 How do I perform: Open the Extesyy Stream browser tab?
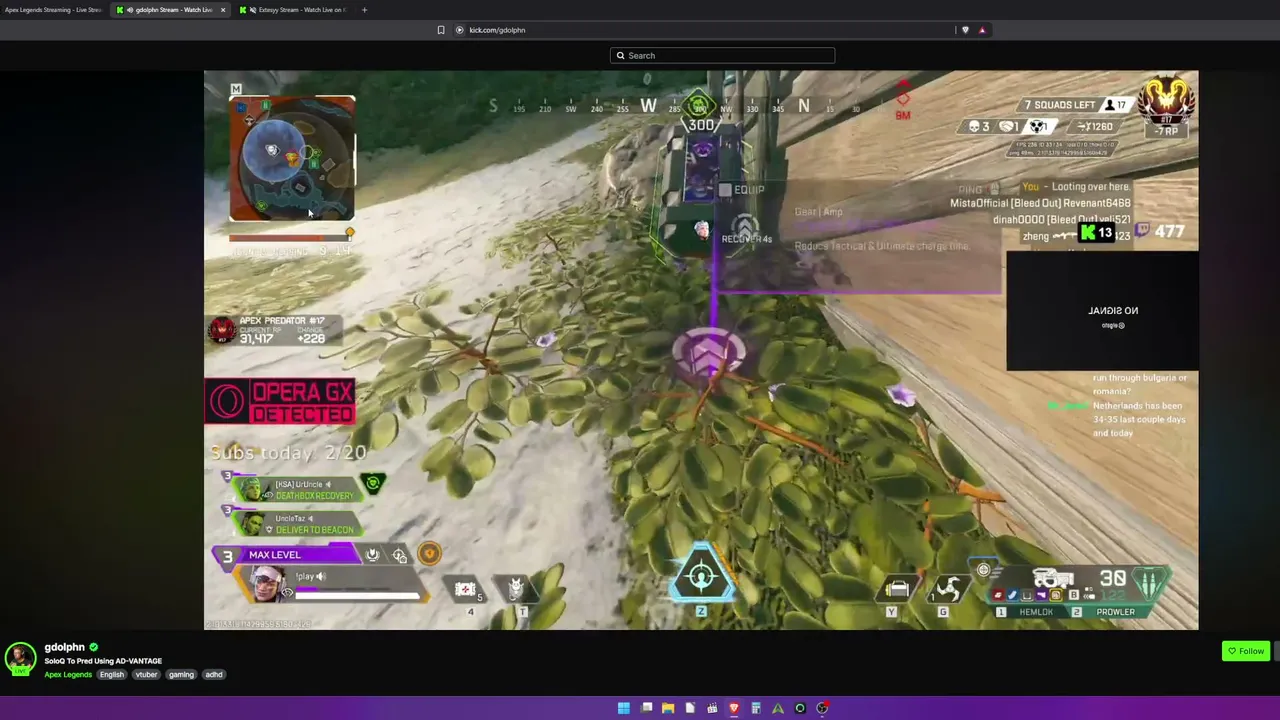(293, 10)
